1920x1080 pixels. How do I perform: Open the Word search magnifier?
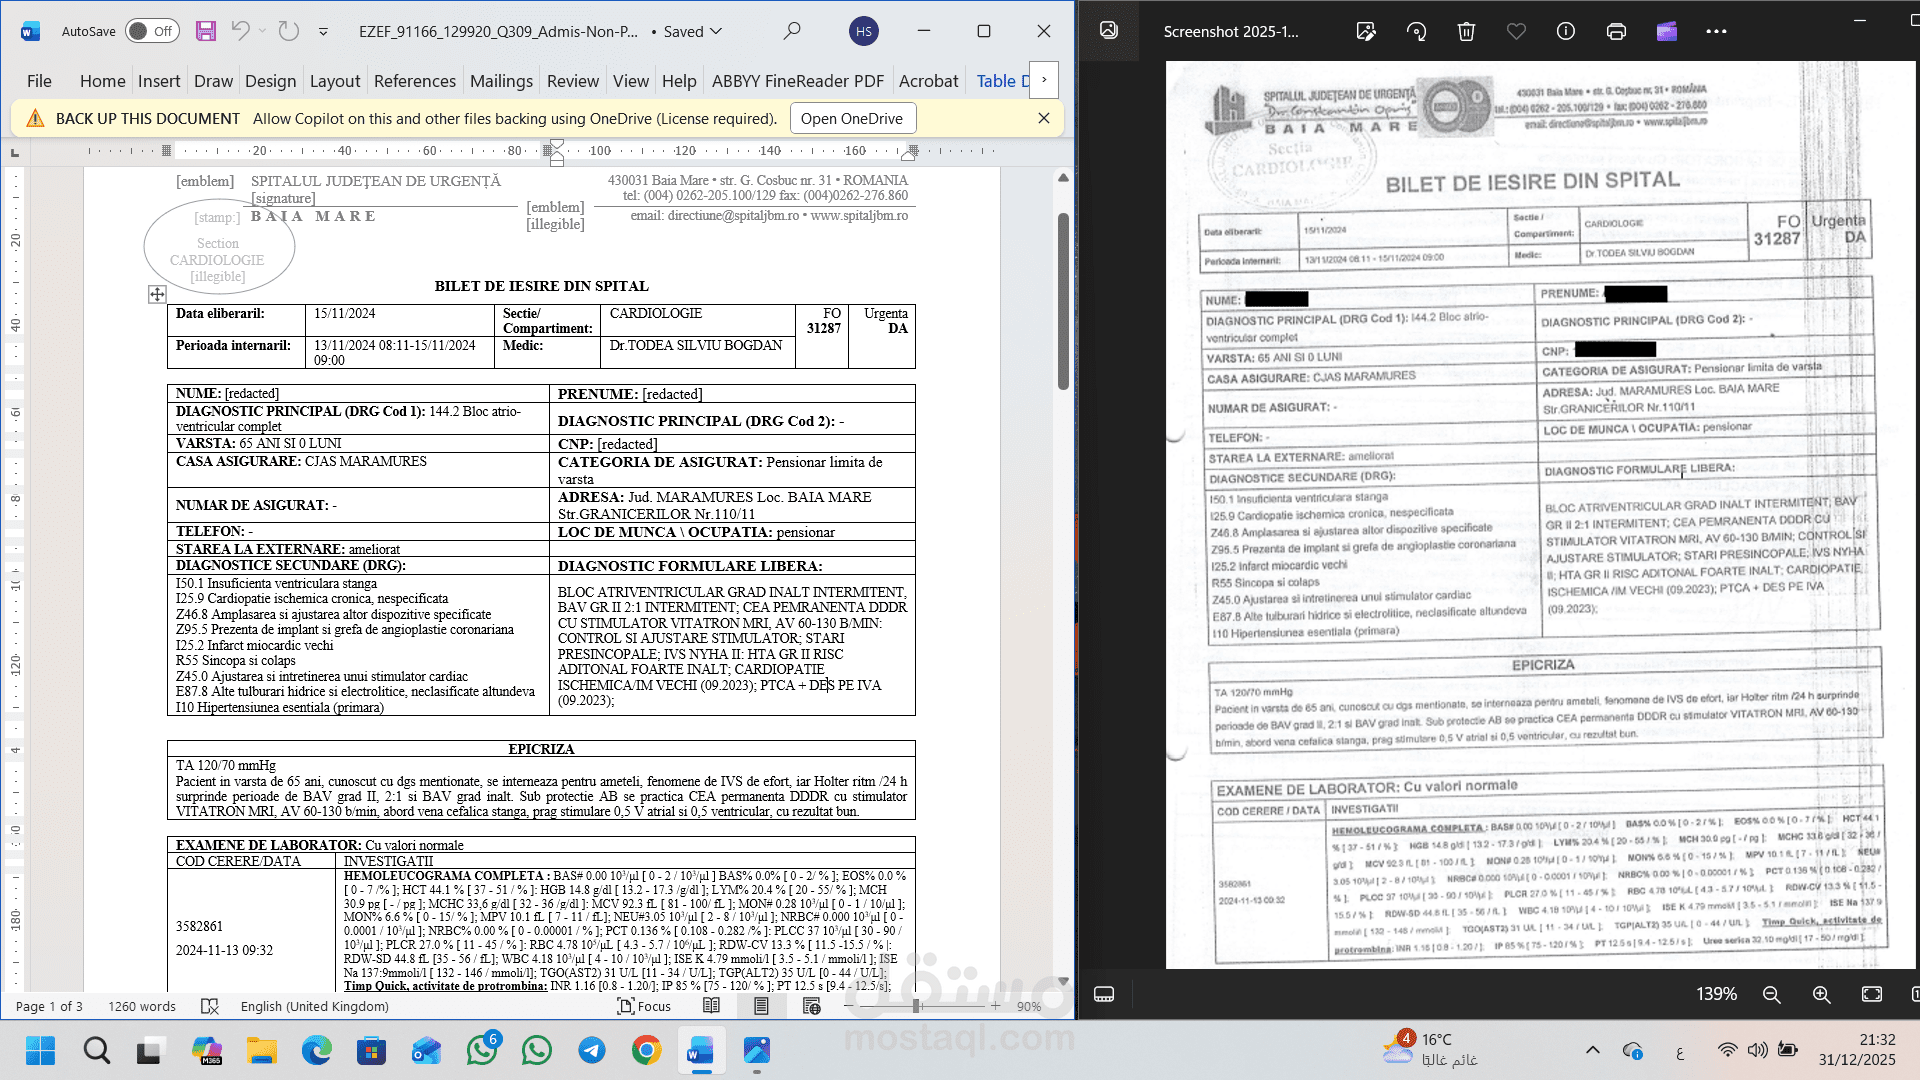pyautogui.click(x=792, y=31)
